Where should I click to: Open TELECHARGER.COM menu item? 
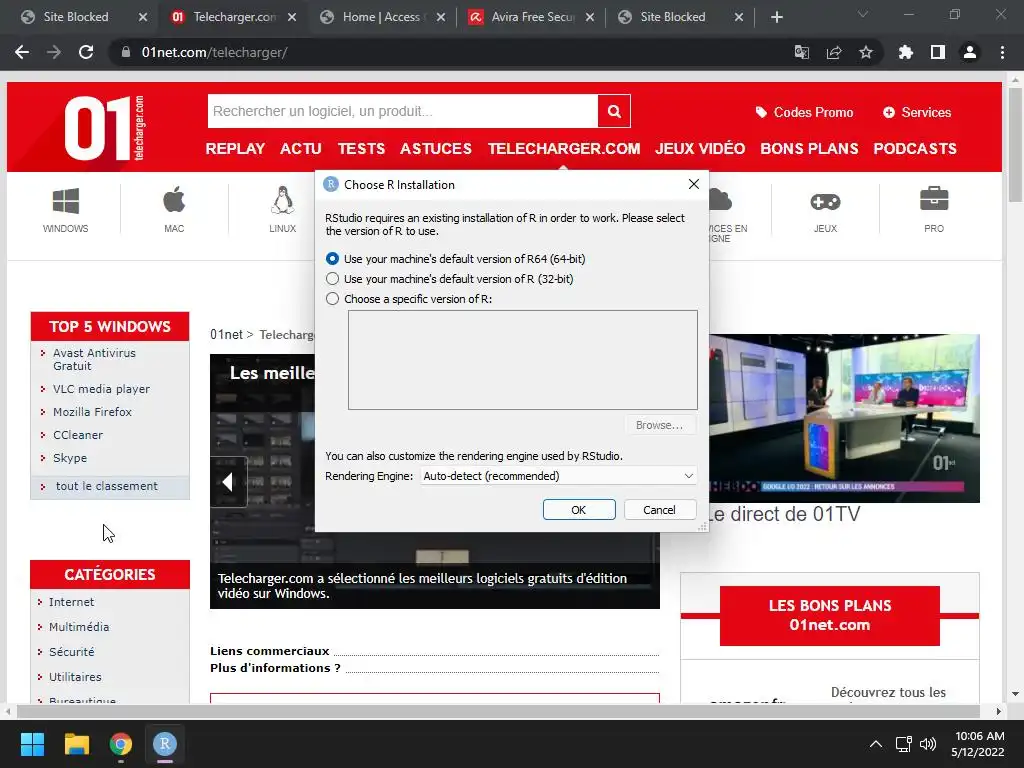(x=564, y=149)
